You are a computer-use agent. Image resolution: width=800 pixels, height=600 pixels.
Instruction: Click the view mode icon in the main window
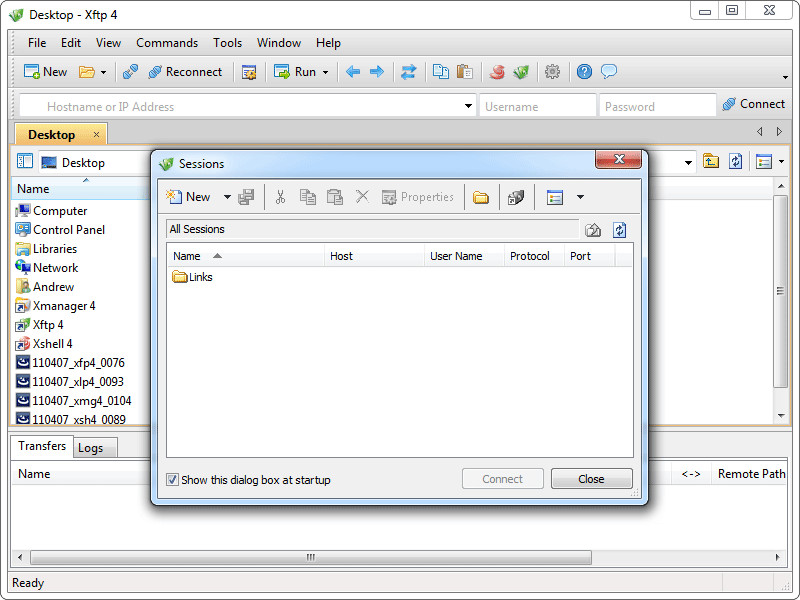(x=764, y=162)
